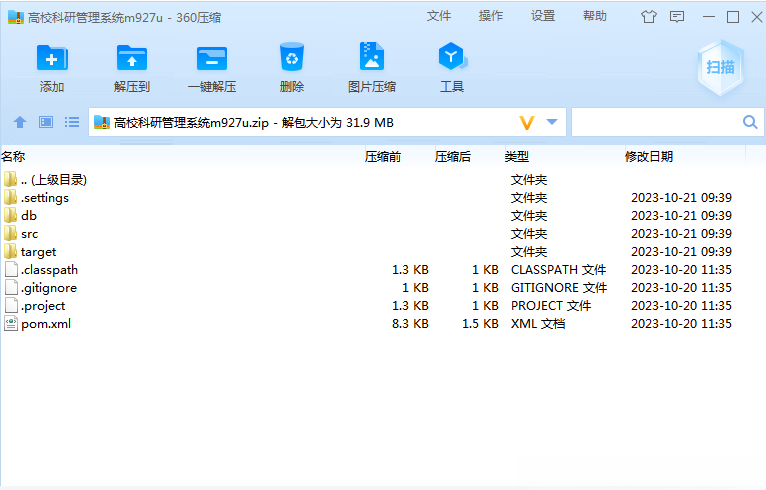Click the 360压缩 app icon in title bar
766x490 pixels.
[x=16, y=18]
